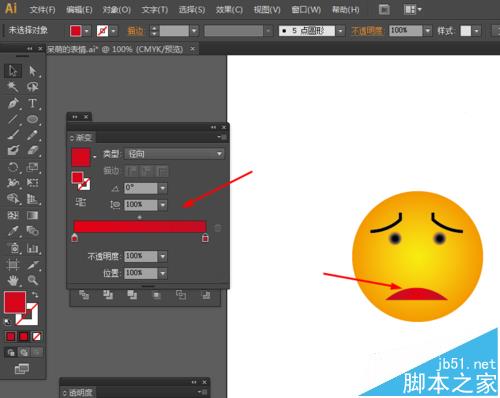Viewport: 500px width, 398px height.
Task: Open the brush definition dropdown
Action: pyautogui.click(x=340, y=31)
